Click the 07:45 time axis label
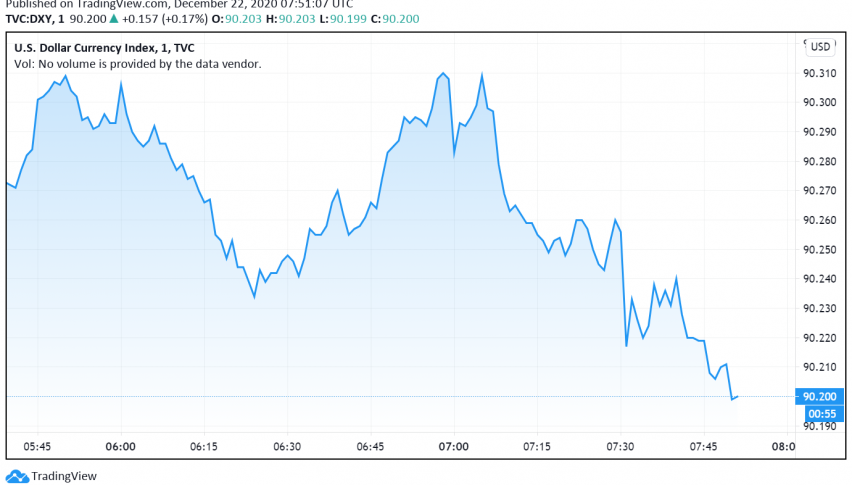The width and height of the screenshot is (852, 485). pyautogui.click(x=703, y=446)
